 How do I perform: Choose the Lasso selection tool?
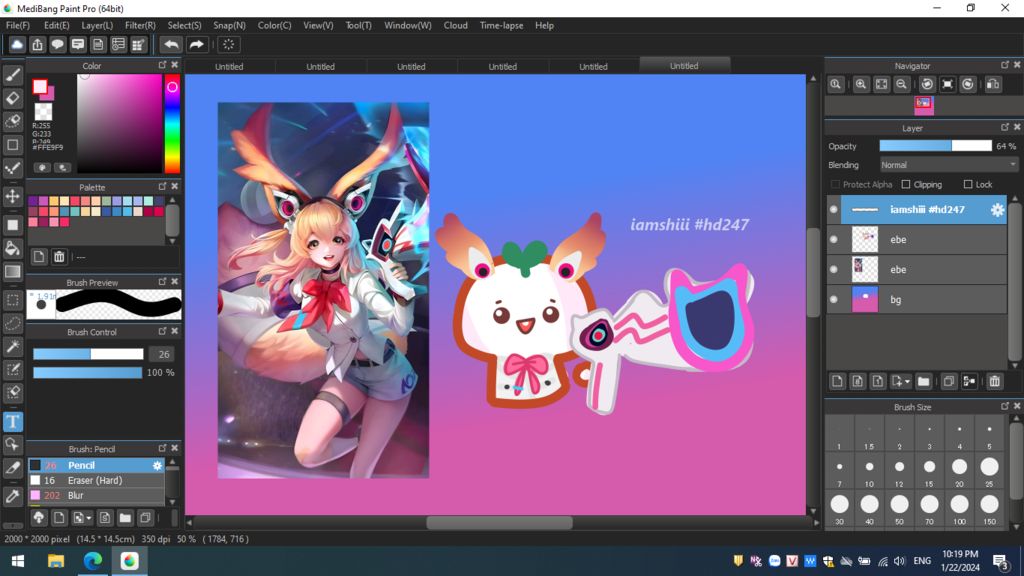tap(12, 323)
